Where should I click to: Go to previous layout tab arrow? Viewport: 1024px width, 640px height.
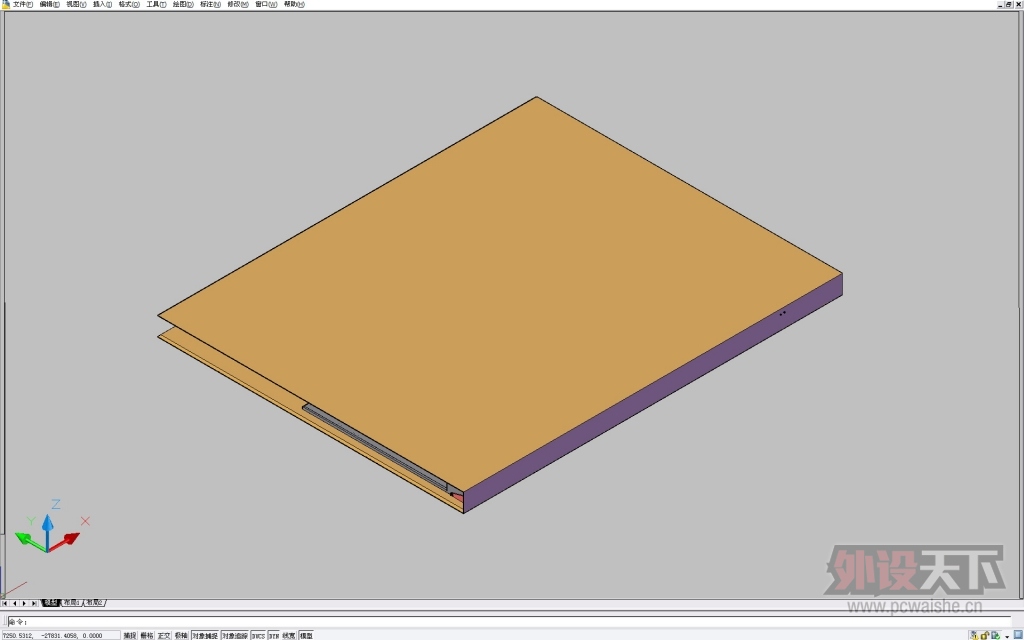[x=15, y=603]
